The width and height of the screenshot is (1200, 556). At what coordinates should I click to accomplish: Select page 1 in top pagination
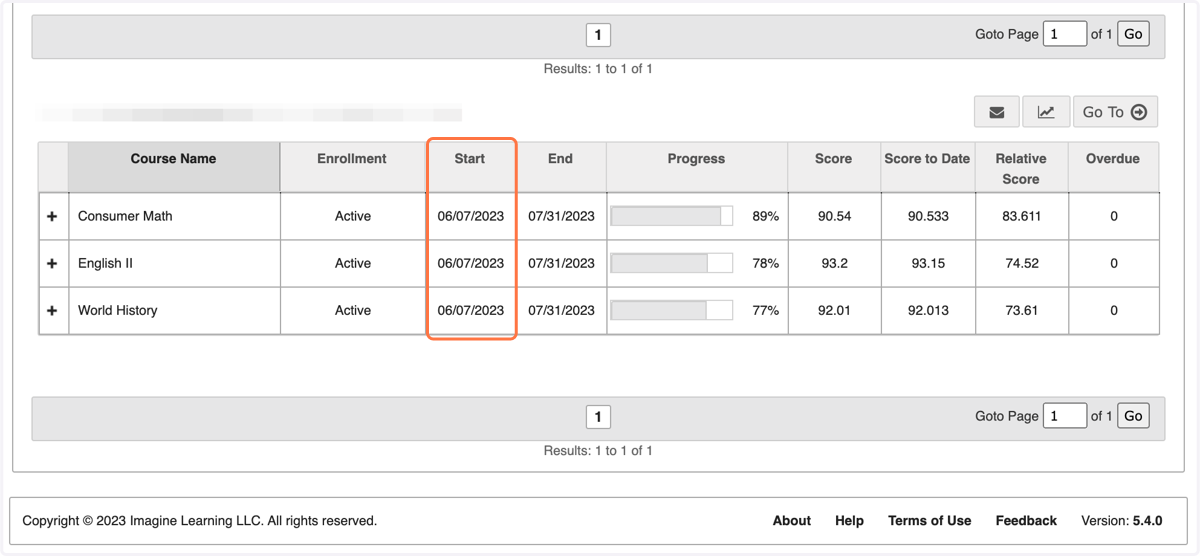click(598, 35)
